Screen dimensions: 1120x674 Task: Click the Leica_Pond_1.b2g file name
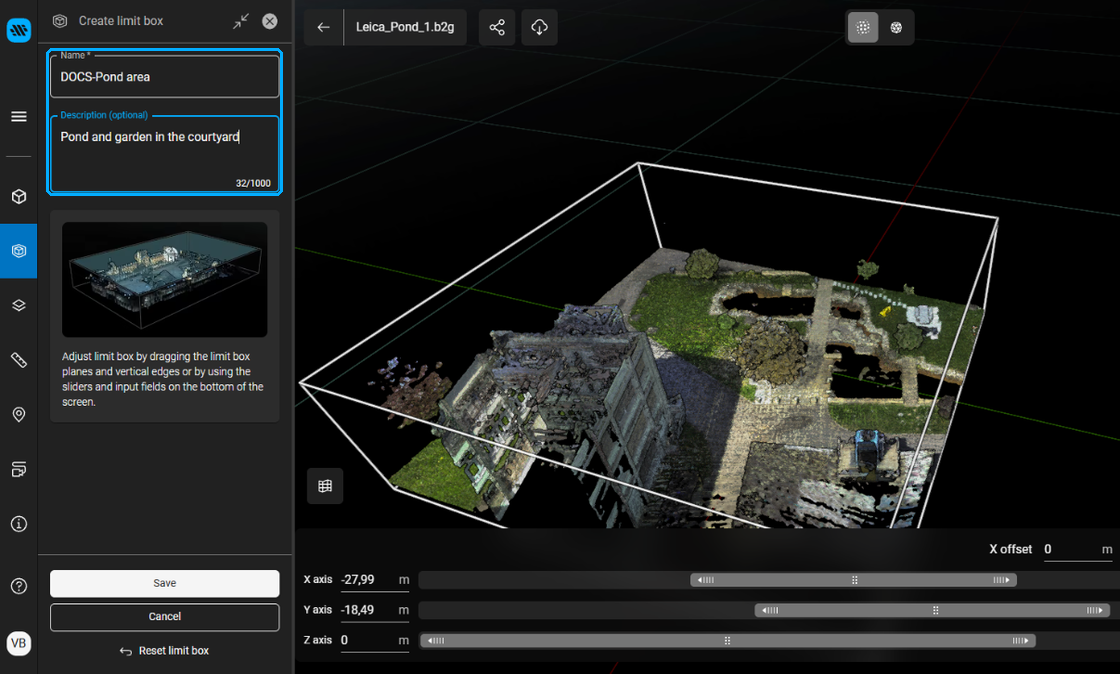pos(405,27)
